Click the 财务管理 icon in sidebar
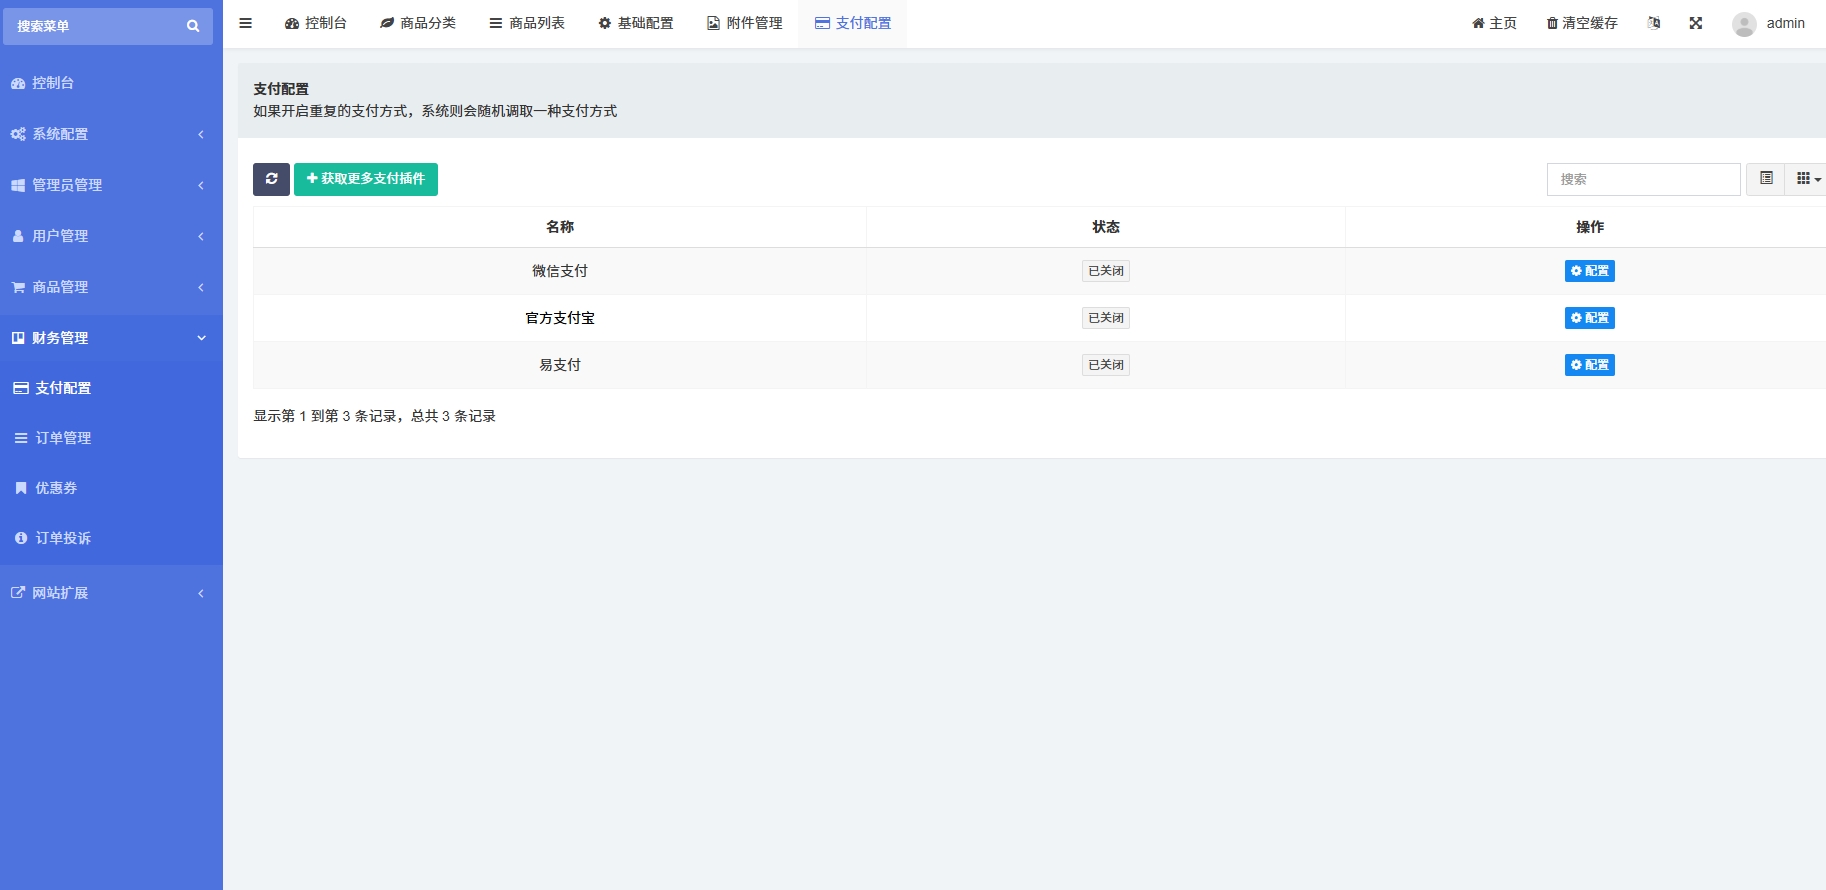This screenshot has width=1826, height=890. [18, 338]
